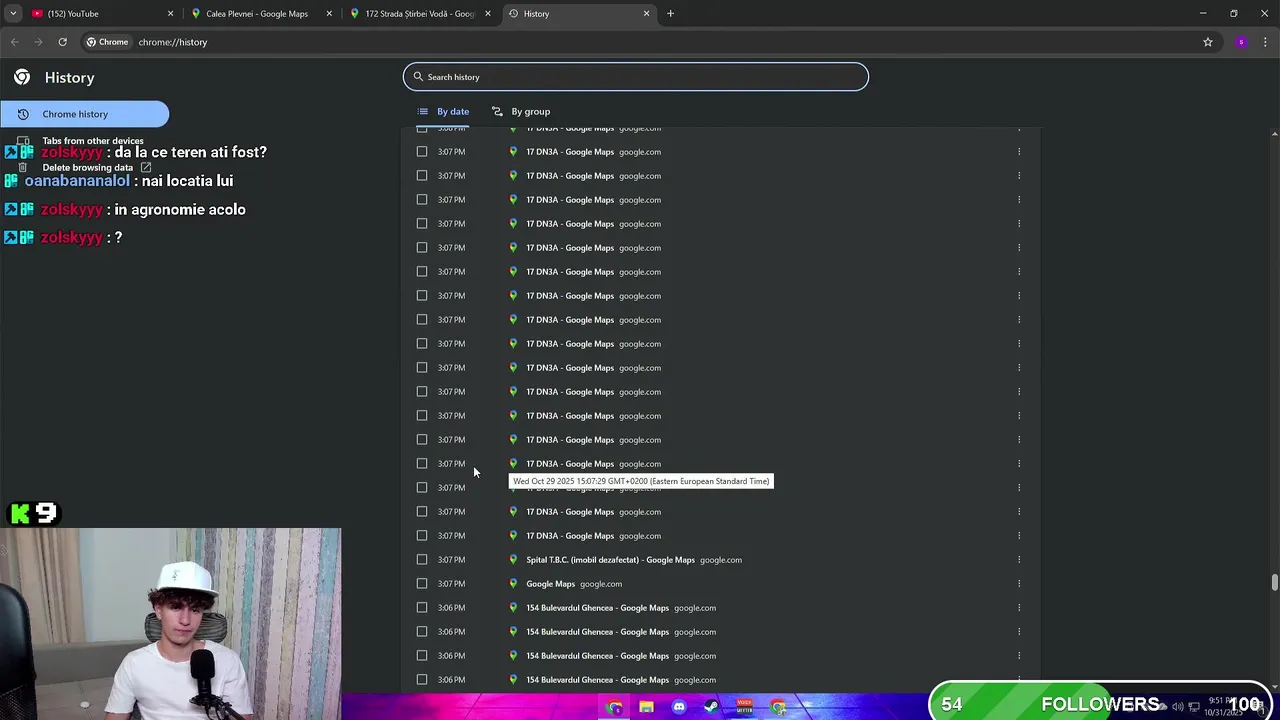Open more actions for plain Google Maps entry
This screenshot has width=1280, height=720.
[x=1019, y=584]
